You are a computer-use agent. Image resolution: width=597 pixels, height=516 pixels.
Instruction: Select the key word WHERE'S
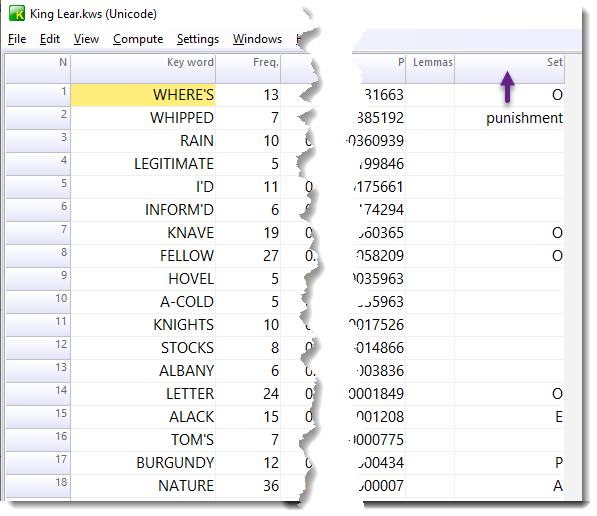143,95
